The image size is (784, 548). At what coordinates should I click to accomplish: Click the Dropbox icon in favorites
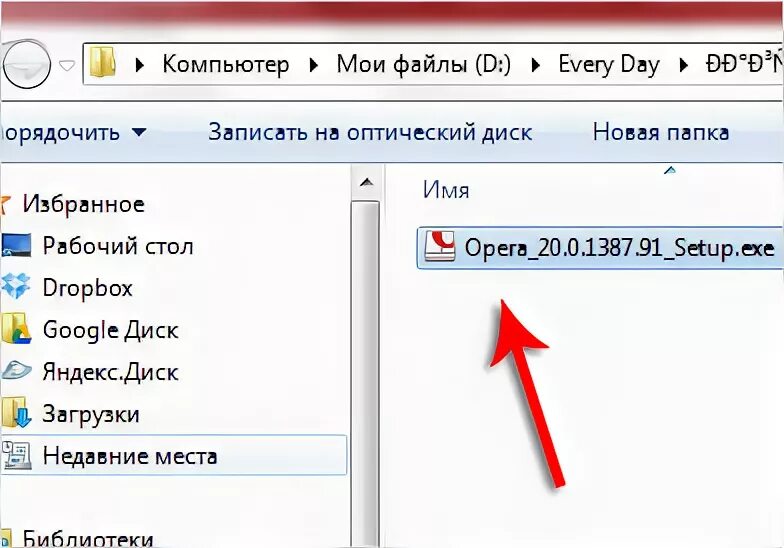tap(16, 287)
